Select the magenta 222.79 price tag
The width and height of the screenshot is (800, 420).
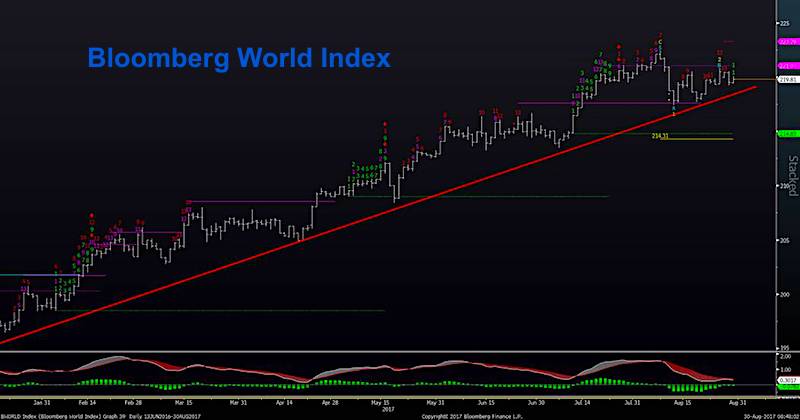coord(788,42)
